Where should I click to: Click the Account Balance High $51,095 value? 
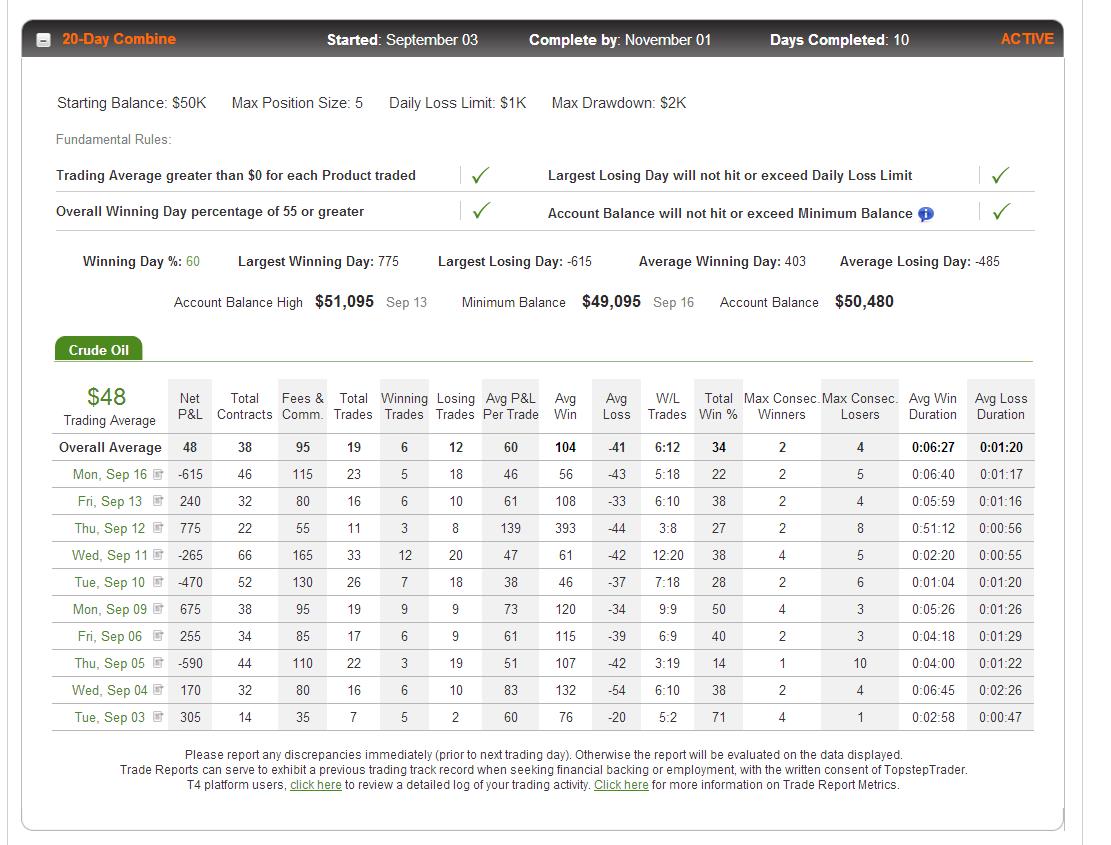click(344, 302)
